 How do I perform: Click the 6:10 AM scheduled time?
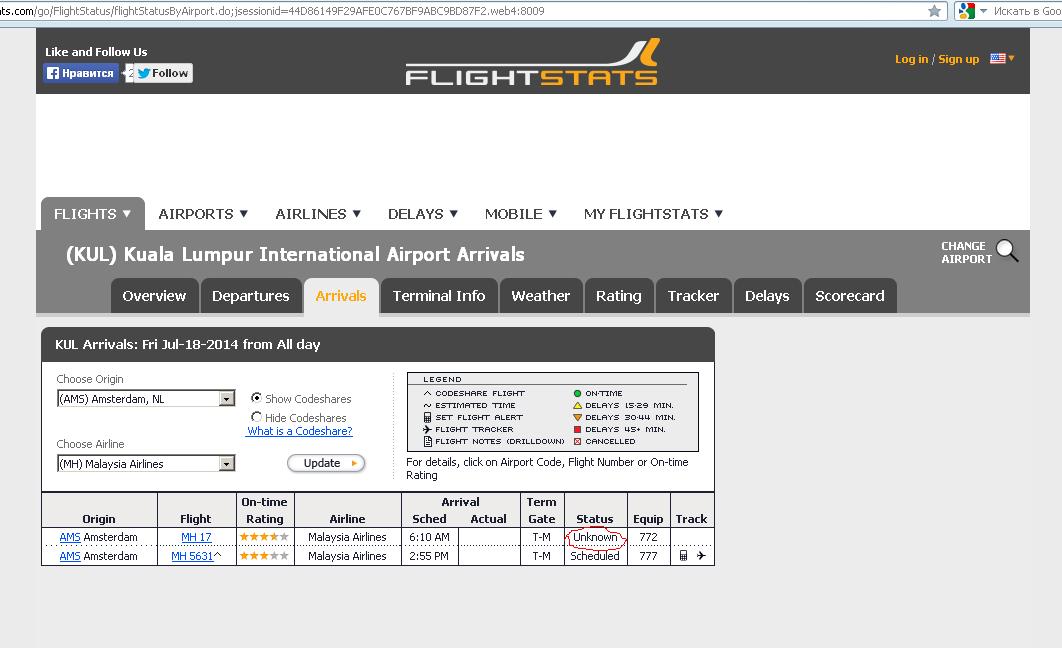[x=429, y=537]
